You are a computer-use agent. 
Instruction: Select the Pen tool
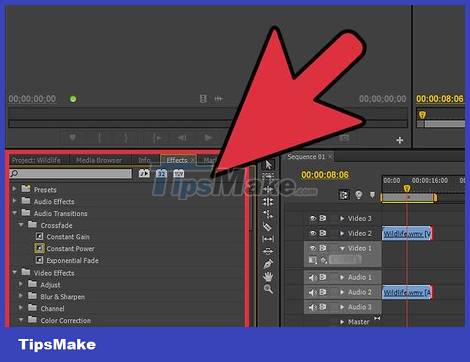268,264
